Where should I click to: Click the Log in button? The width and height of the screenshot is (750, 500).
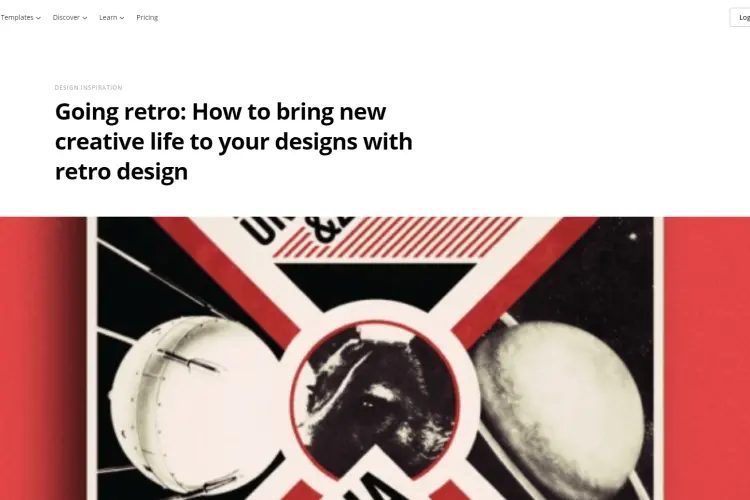tap(740, 17)
